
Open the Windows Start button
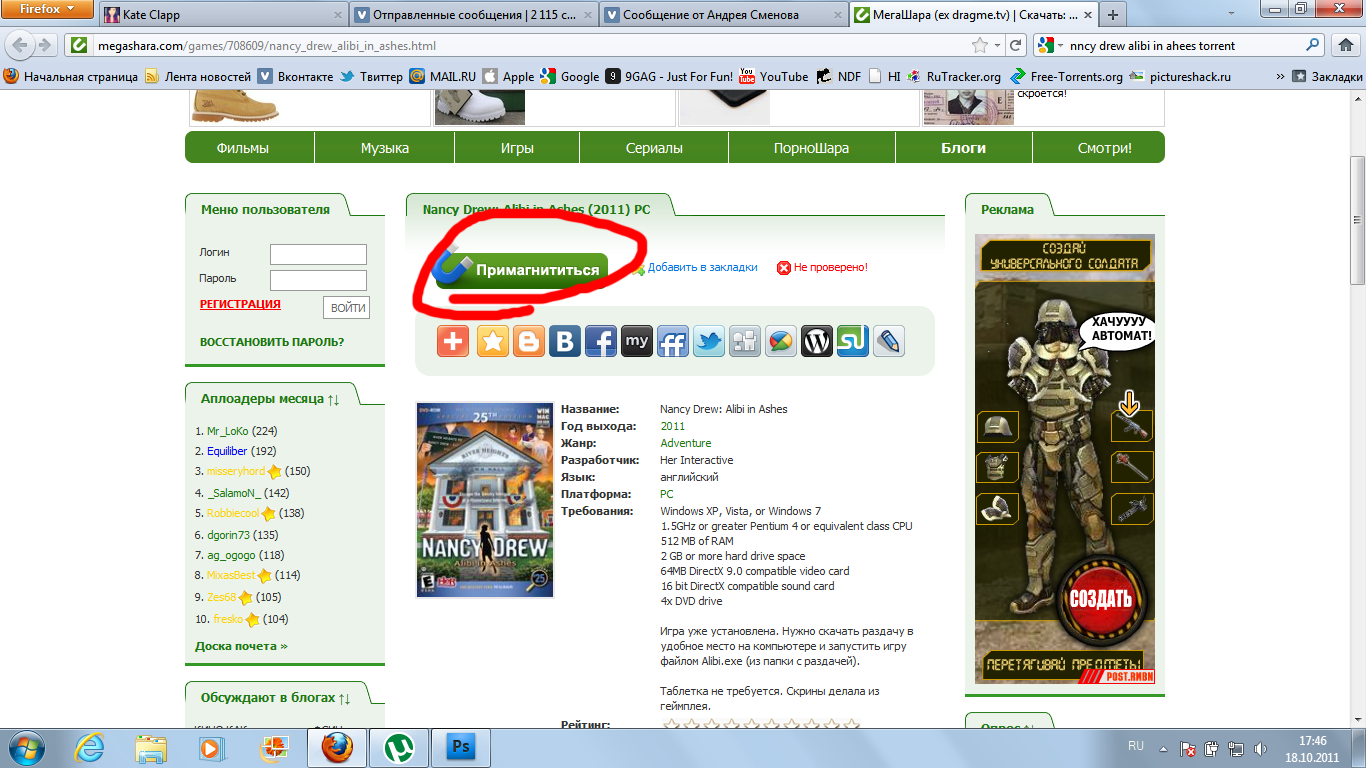click(27, 747)
